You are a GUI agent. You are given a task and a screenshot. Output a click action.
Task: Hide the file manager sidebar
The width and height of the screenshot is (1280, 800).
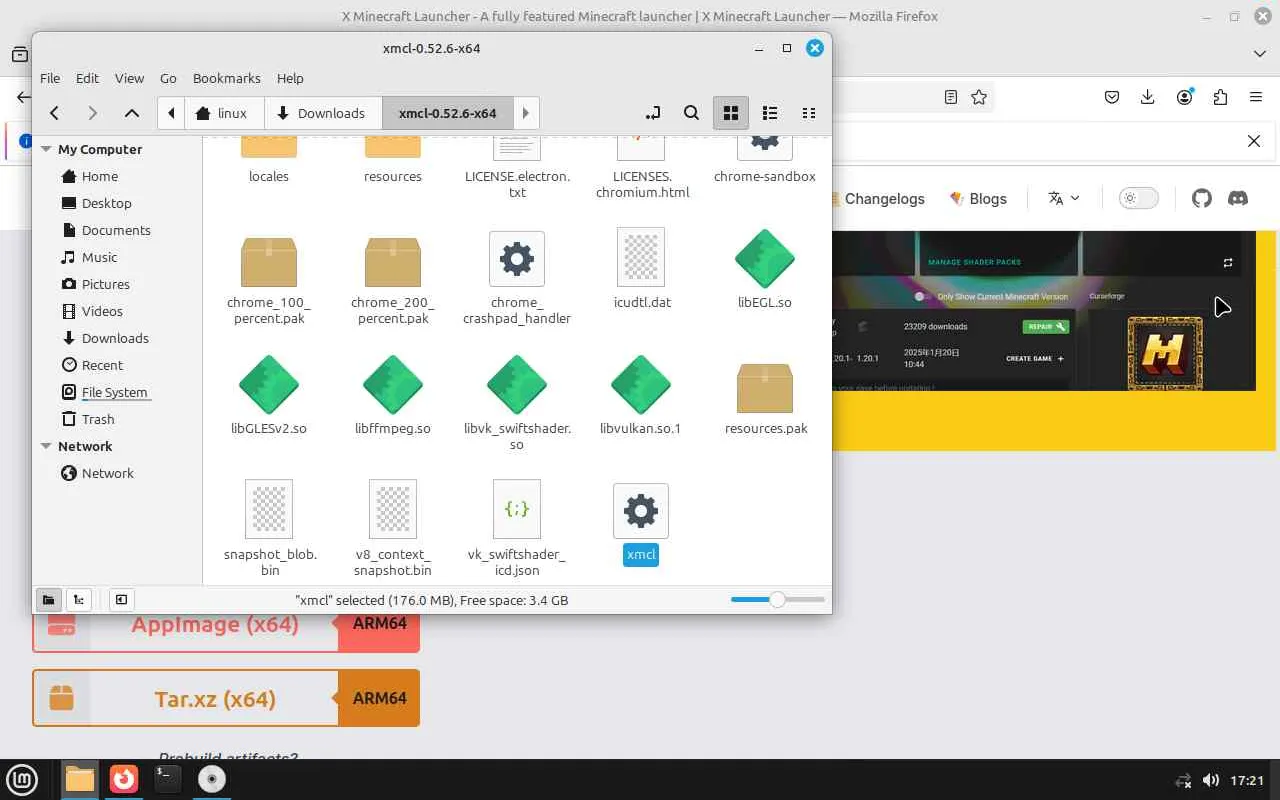[121, 600]
